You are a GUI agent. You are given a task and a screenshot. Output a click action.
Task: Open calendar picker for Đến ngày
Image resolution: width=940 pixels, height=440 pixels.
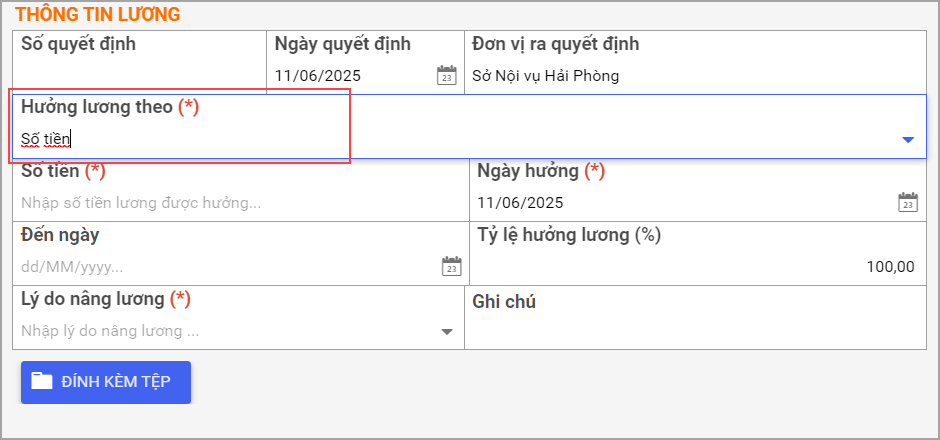451,266
